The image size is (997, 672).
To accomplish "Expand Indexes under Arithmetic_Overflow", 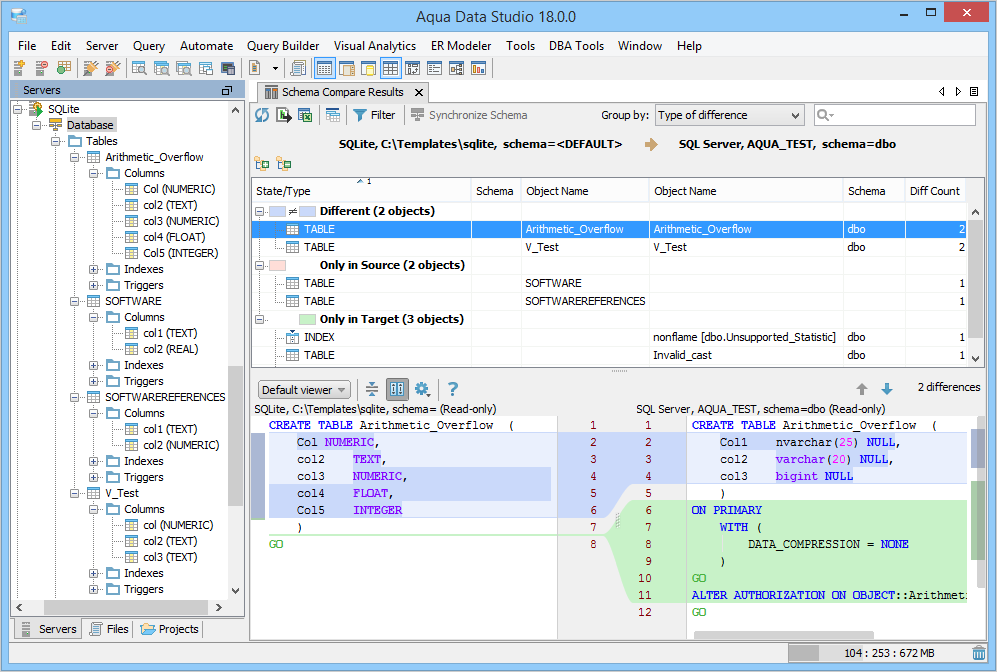I will (x=93, y=269).
